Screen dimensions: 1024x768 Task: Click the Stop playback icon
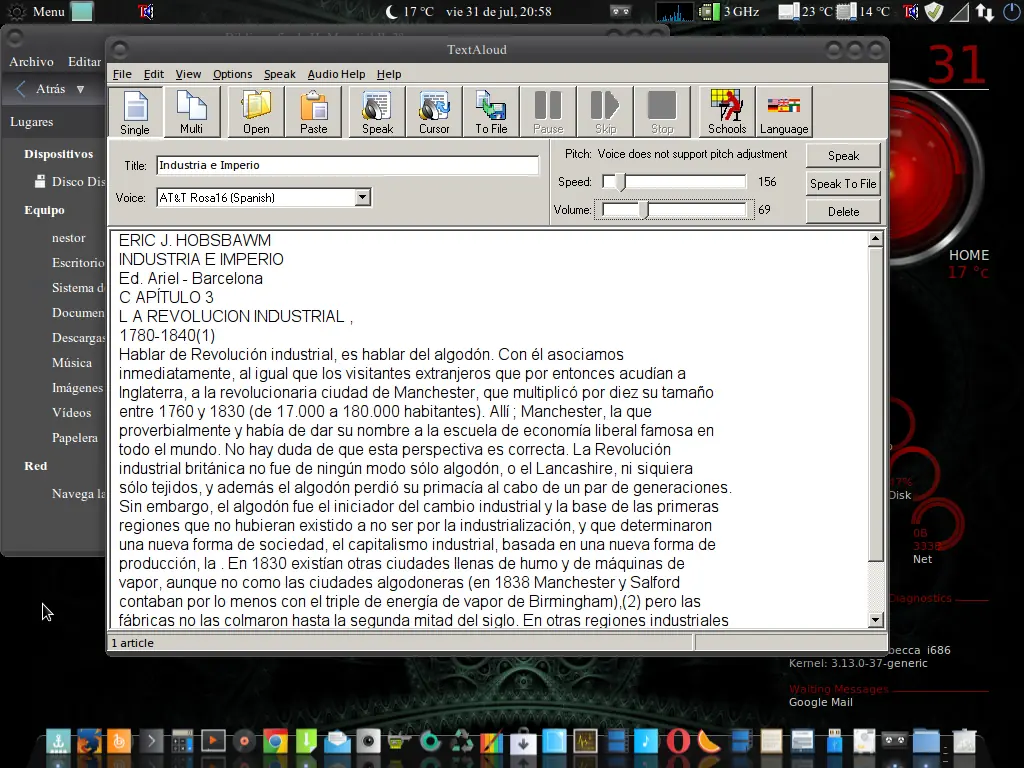[662, 112]
